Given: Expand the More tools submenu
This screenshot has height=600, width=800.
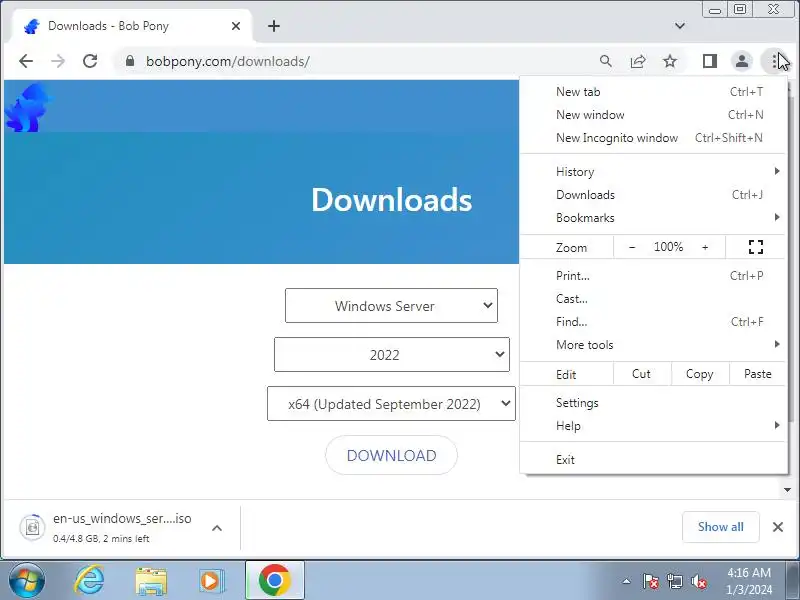Looking at the screenshot, I should (x=653, y=345).
